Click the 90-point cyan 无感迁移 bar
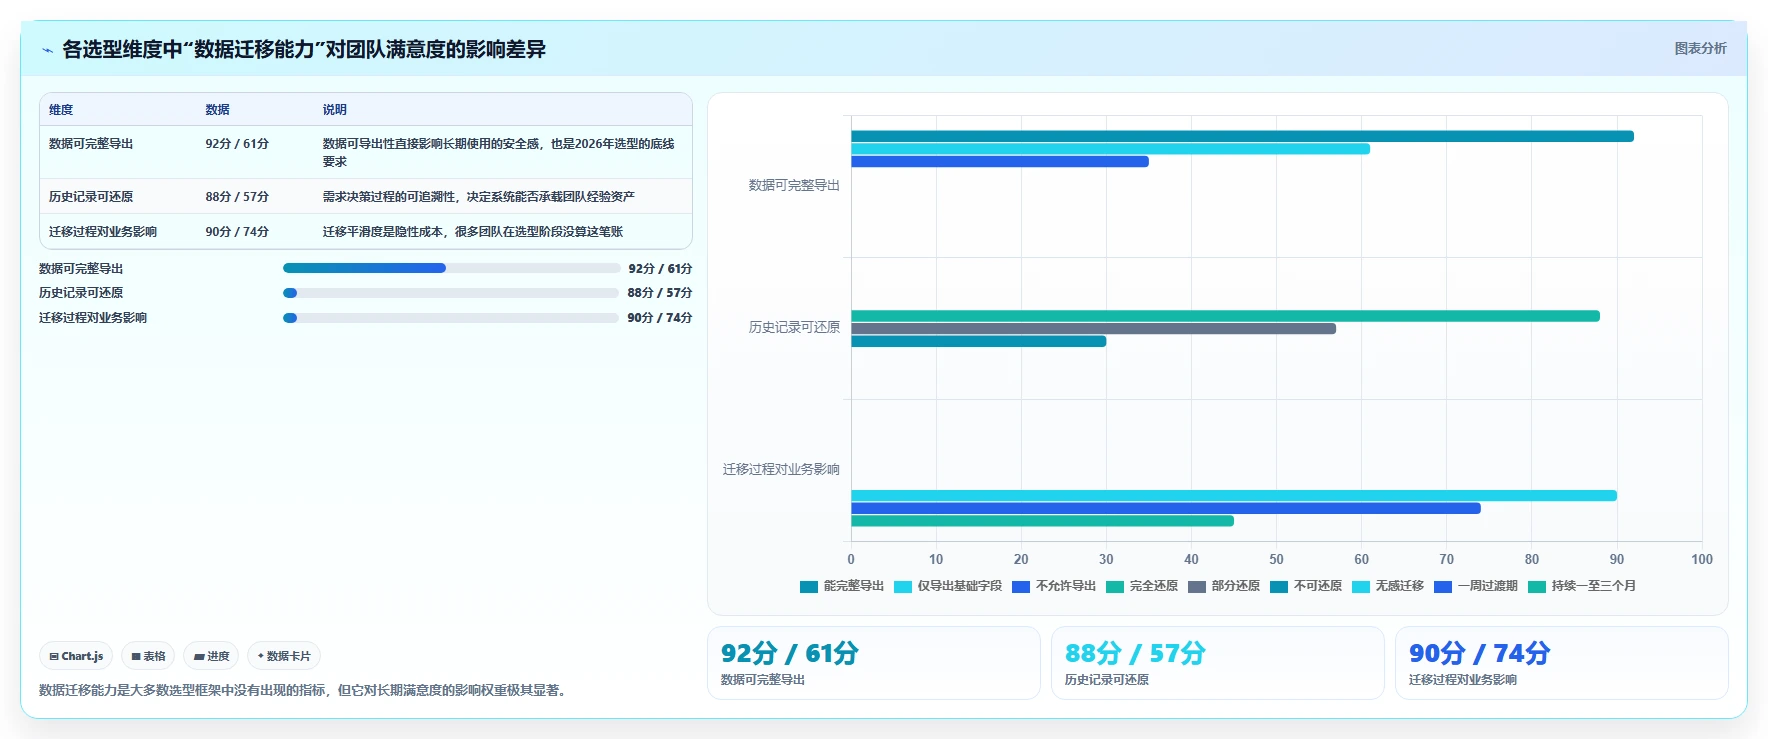Viewport: 1768px width, 739px height. [x=1234, y=496]
